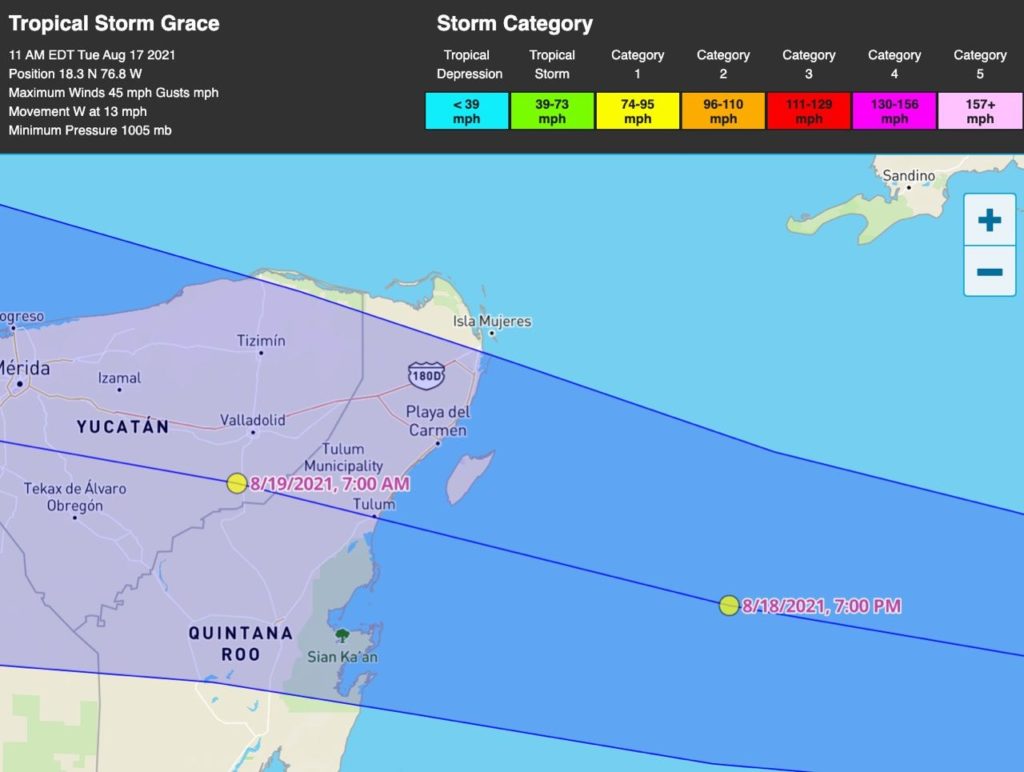Click the Storm Category legend heading
Viewport: 1024px width, 772px height.
coord(515,24)
